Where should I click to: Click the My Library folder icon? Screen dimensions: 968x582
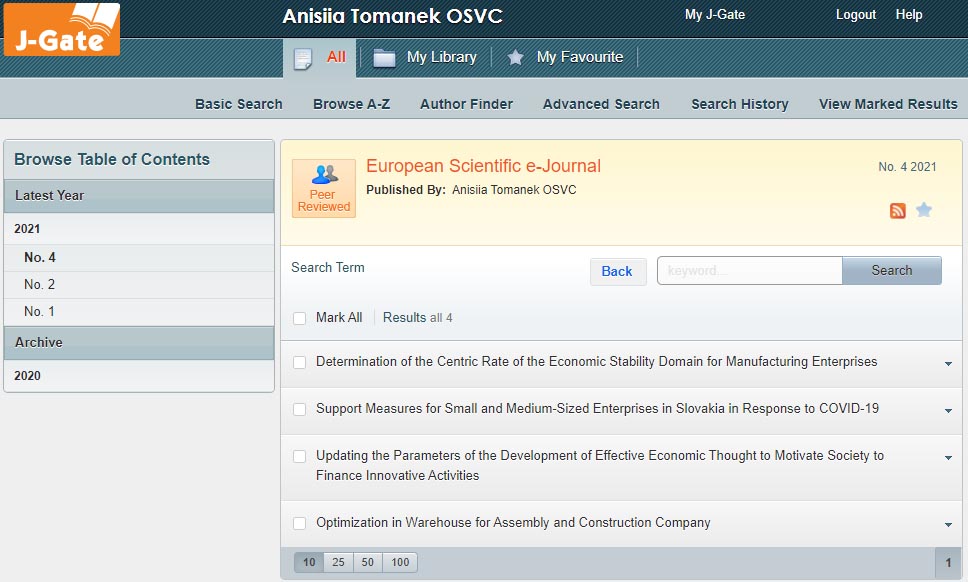pyautogui.click(x=384, y=58)
